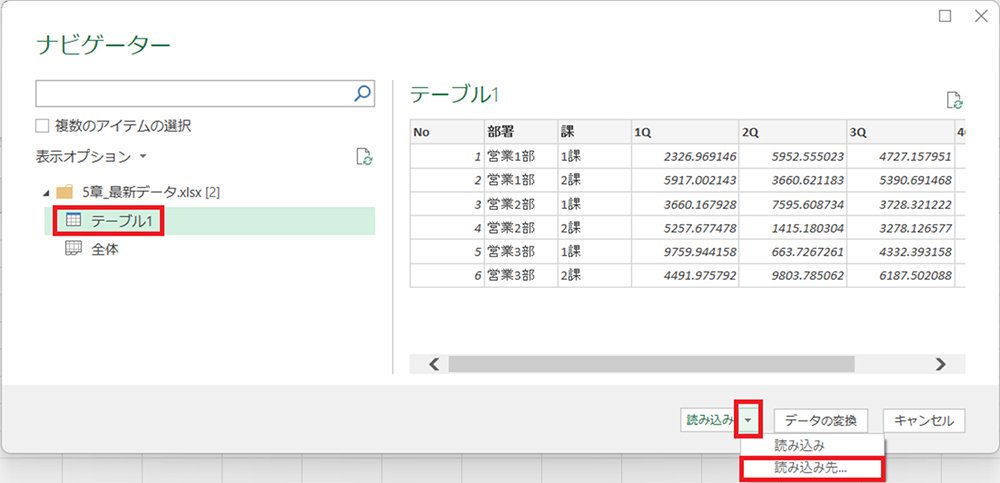Click cell value 9759.944158
The height and width of the screenshot is (483, 1000).
pos(700,252)
